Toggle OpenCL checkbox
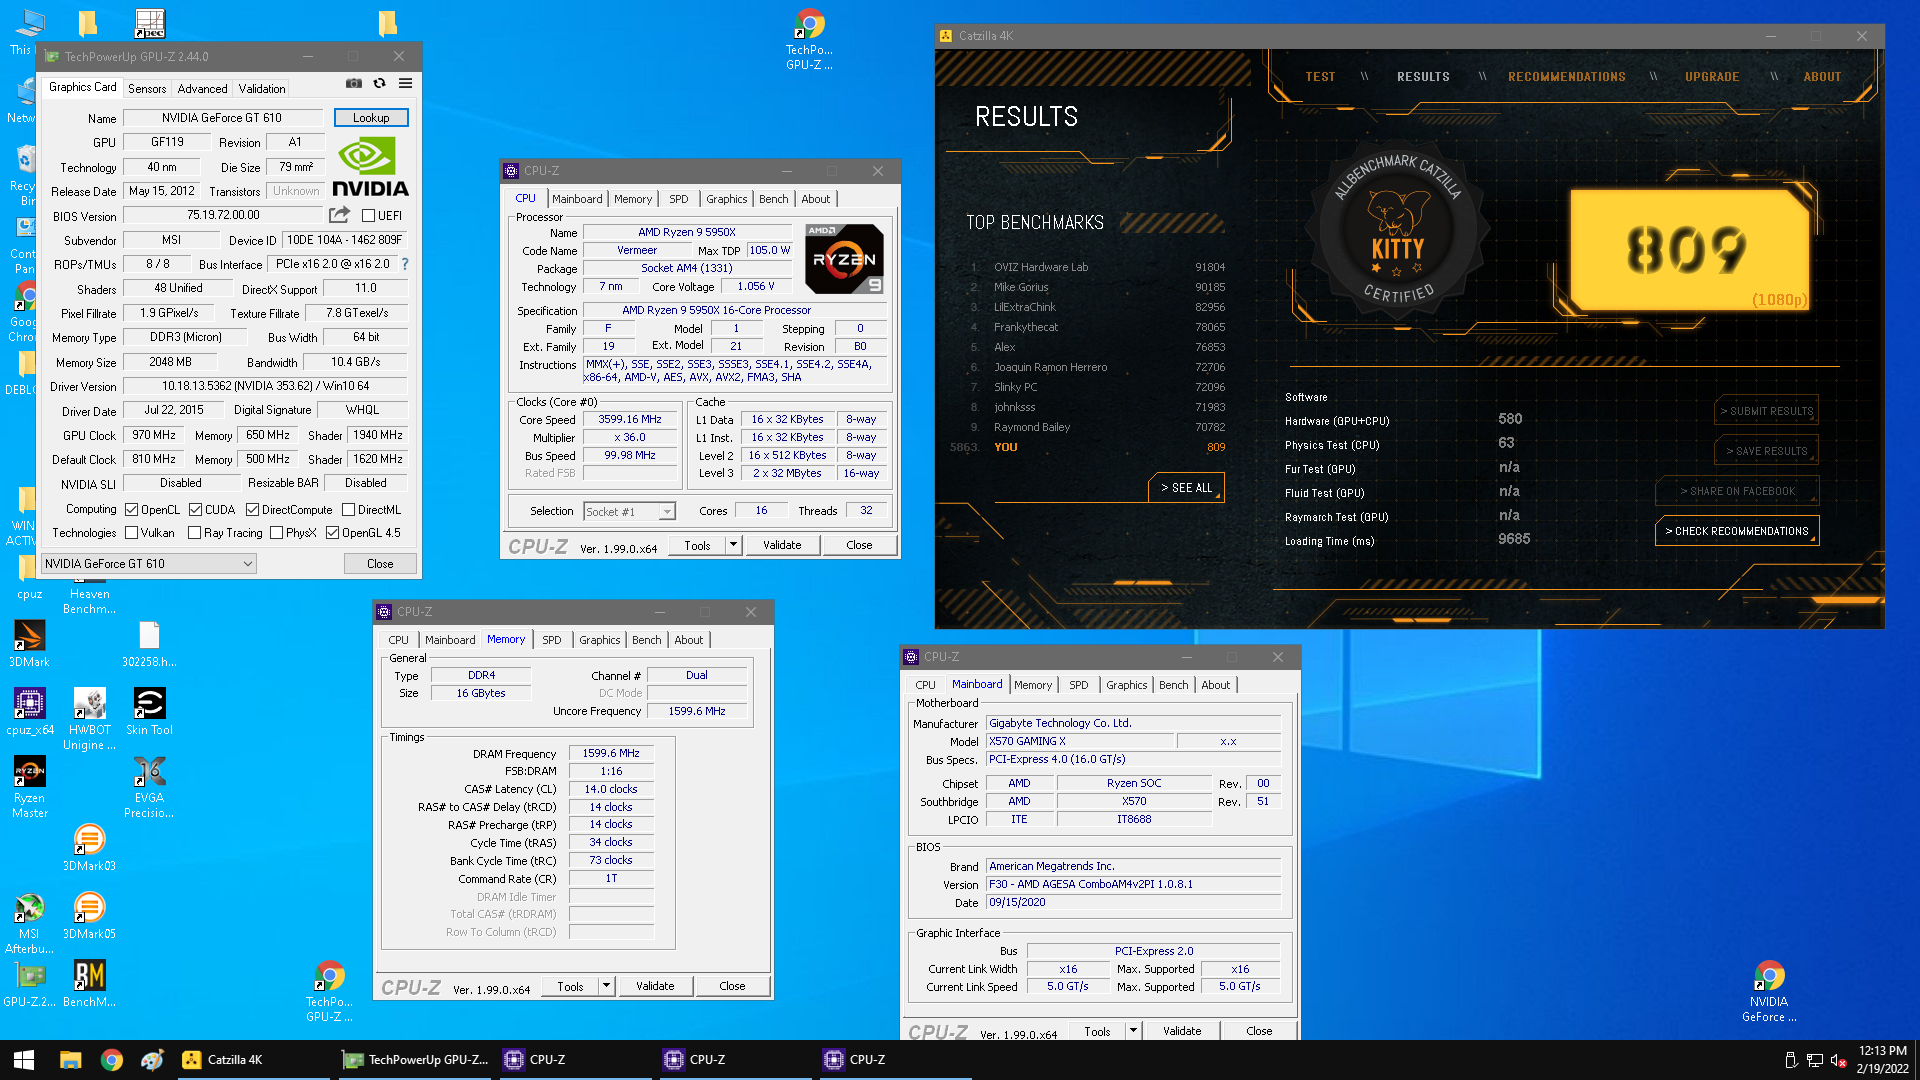1920x1080 pixels. pyautogui.click(x=131, y=510)
